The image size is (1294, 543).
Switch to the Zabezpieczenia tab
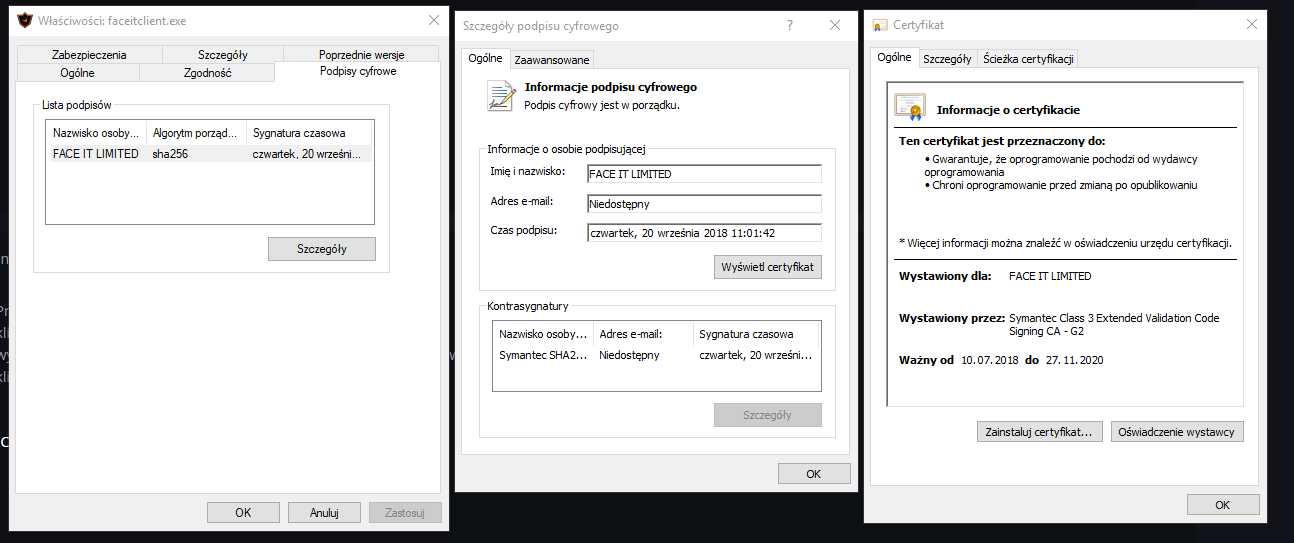pos(89,55)
